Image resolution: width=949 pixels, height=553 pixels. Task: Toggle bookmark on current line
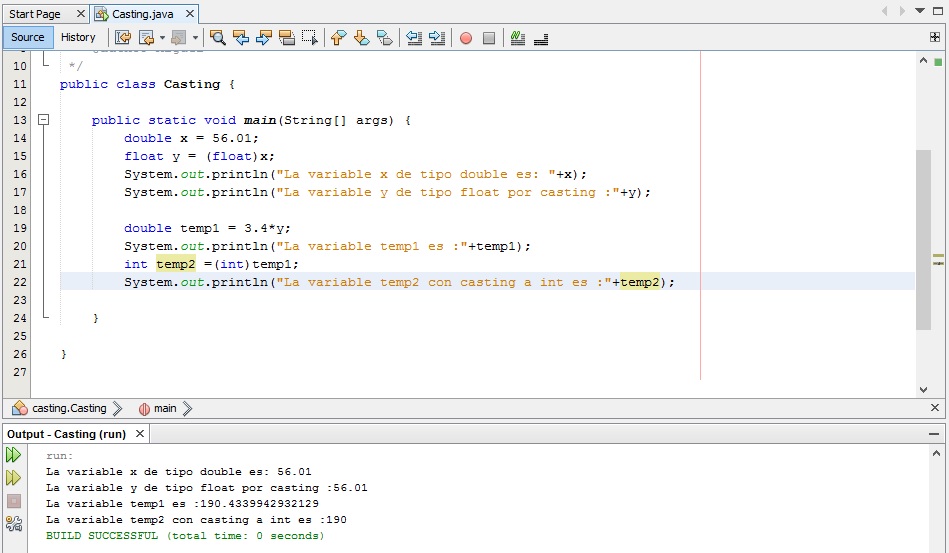[x=385, y=38]
